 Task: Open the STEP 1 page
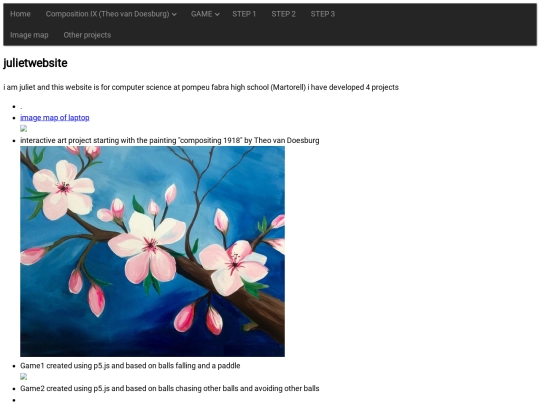click(244, 14)
